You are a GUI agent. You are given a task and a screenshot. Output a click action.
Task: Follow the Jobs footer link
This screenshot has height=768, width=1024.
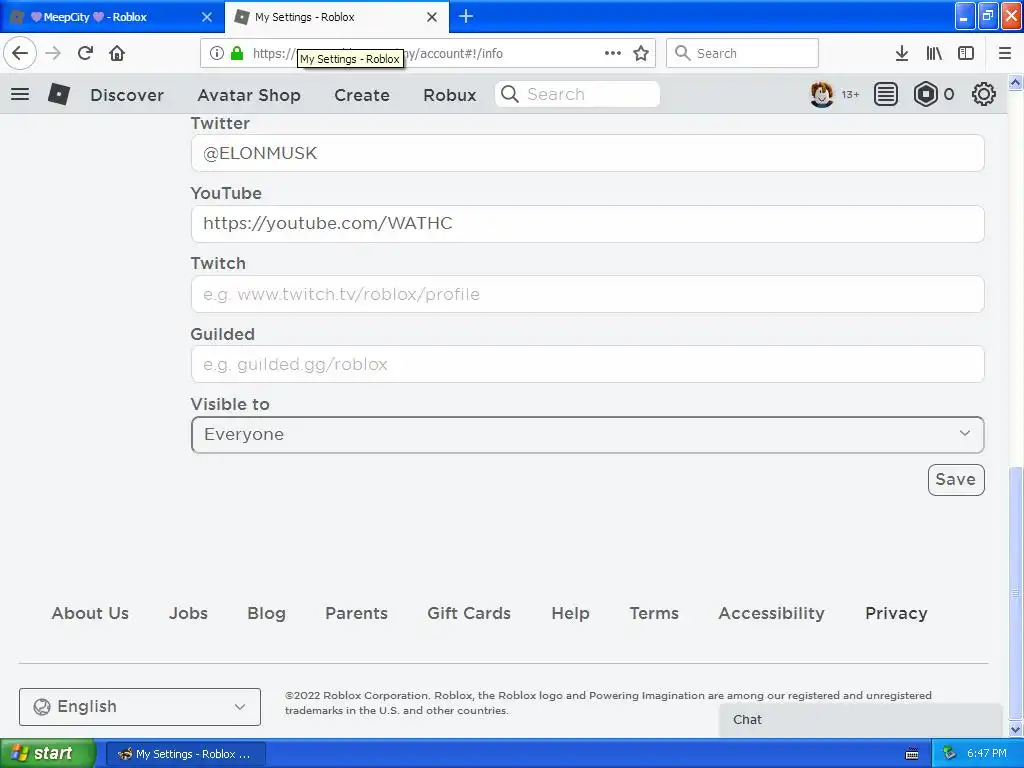coord(188,613)
